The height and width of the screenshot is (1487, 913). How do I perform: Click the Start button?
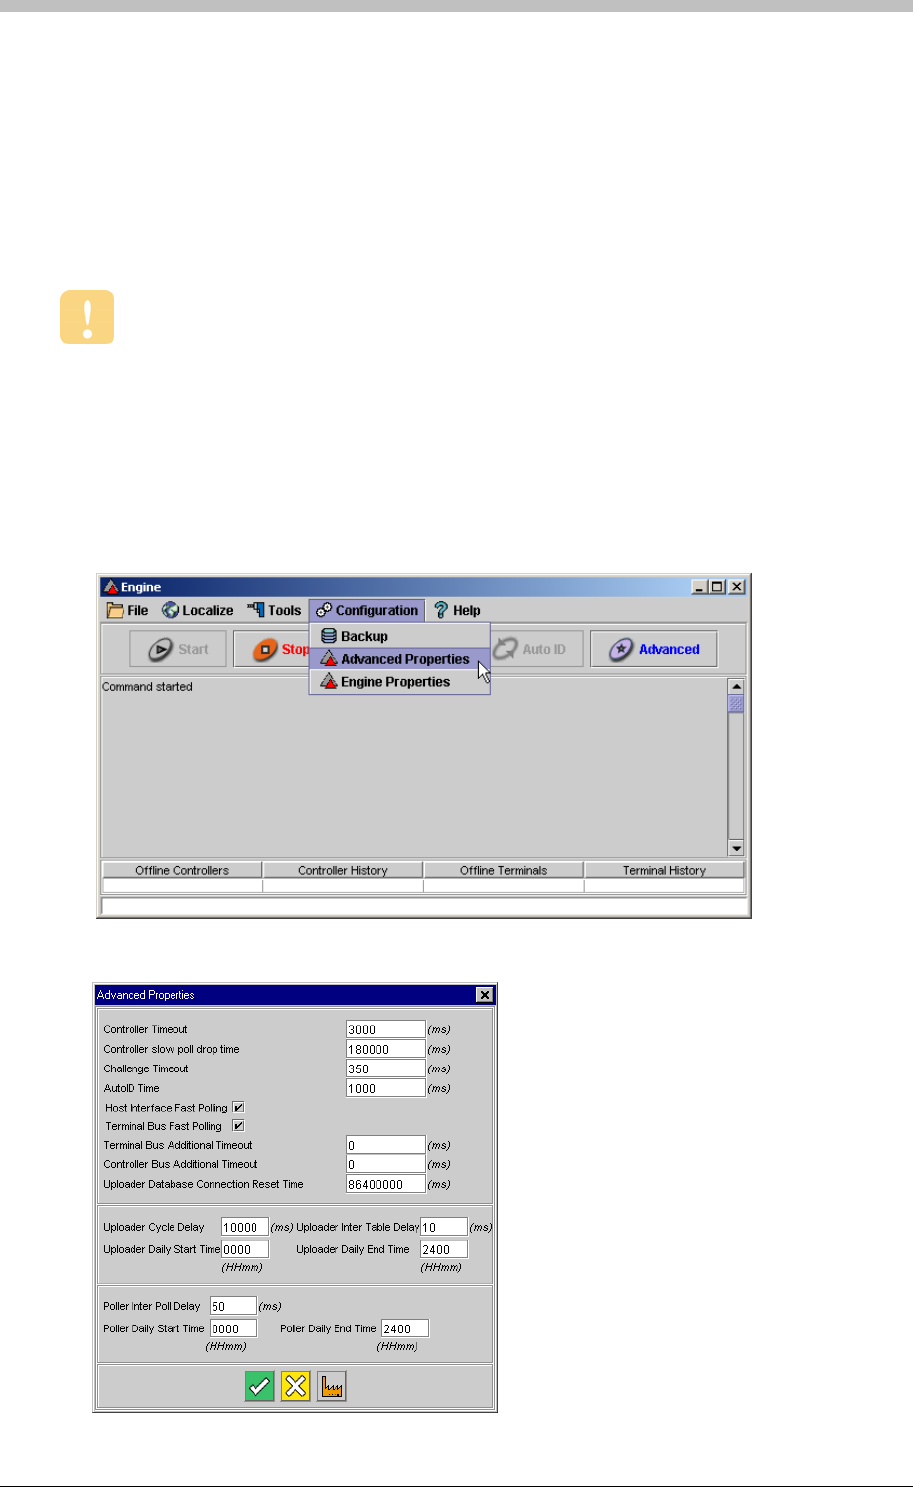pos(178,649)
